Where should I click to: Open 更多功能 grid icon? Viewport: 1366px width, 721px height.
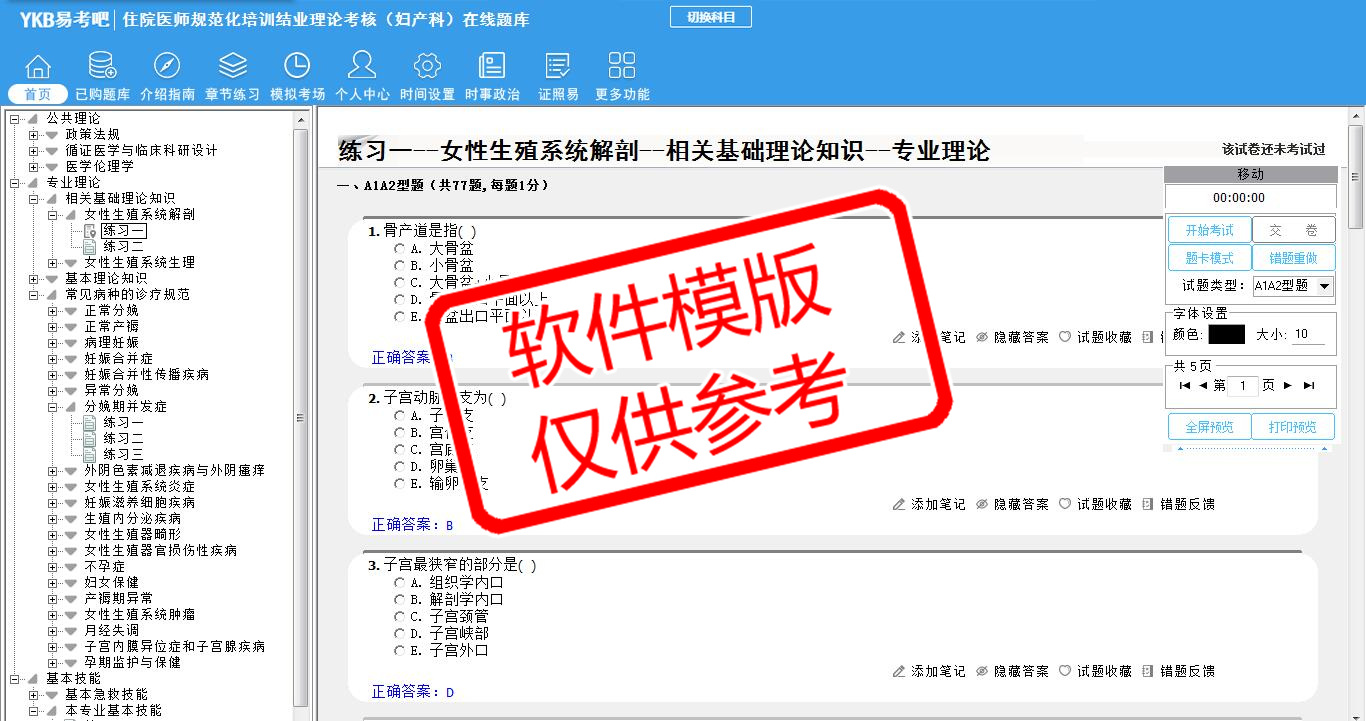622,67
